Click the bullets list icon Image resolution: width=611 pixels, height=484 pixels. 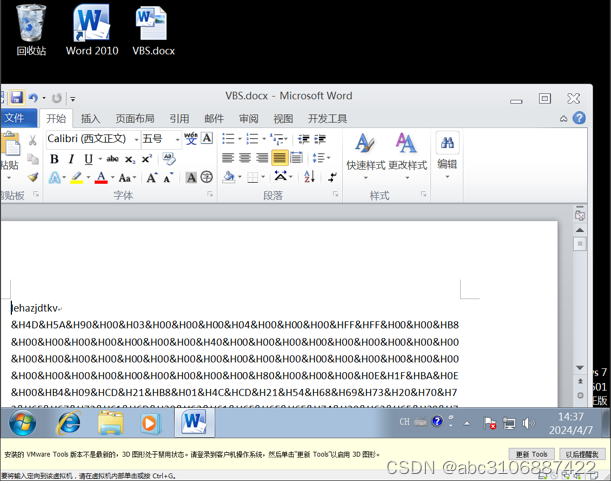pos(228,139)
